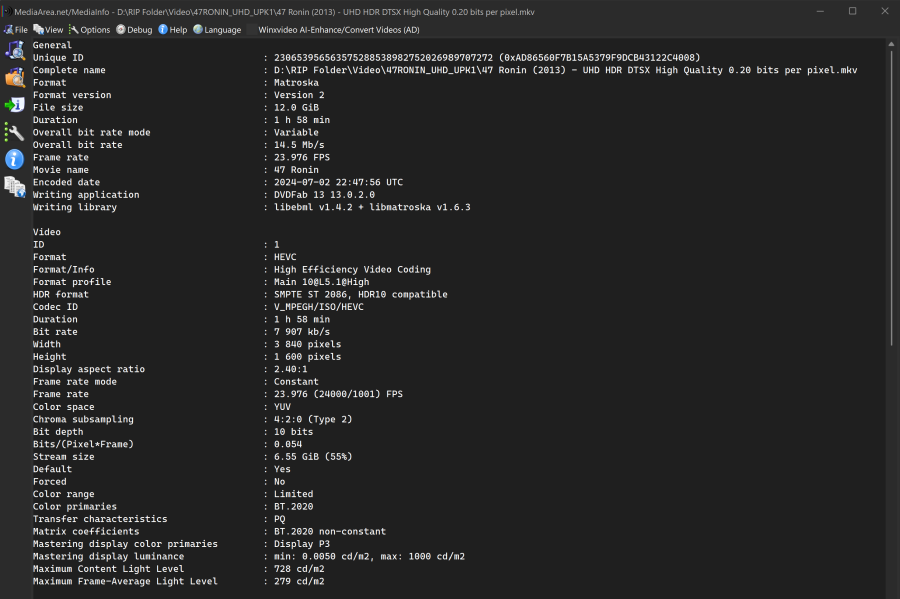This screenshot has height=599, width=900.
Task: Show the Help menu
Action: coord(173,30)
